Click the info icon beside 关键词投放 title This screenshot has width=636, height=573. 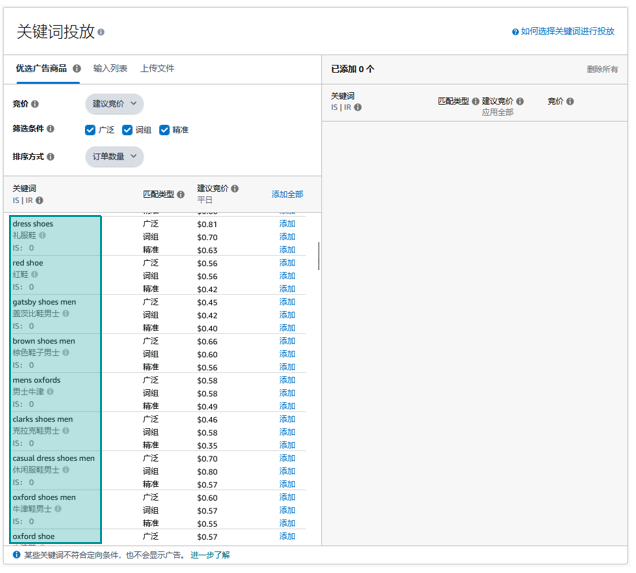point(101,32)
